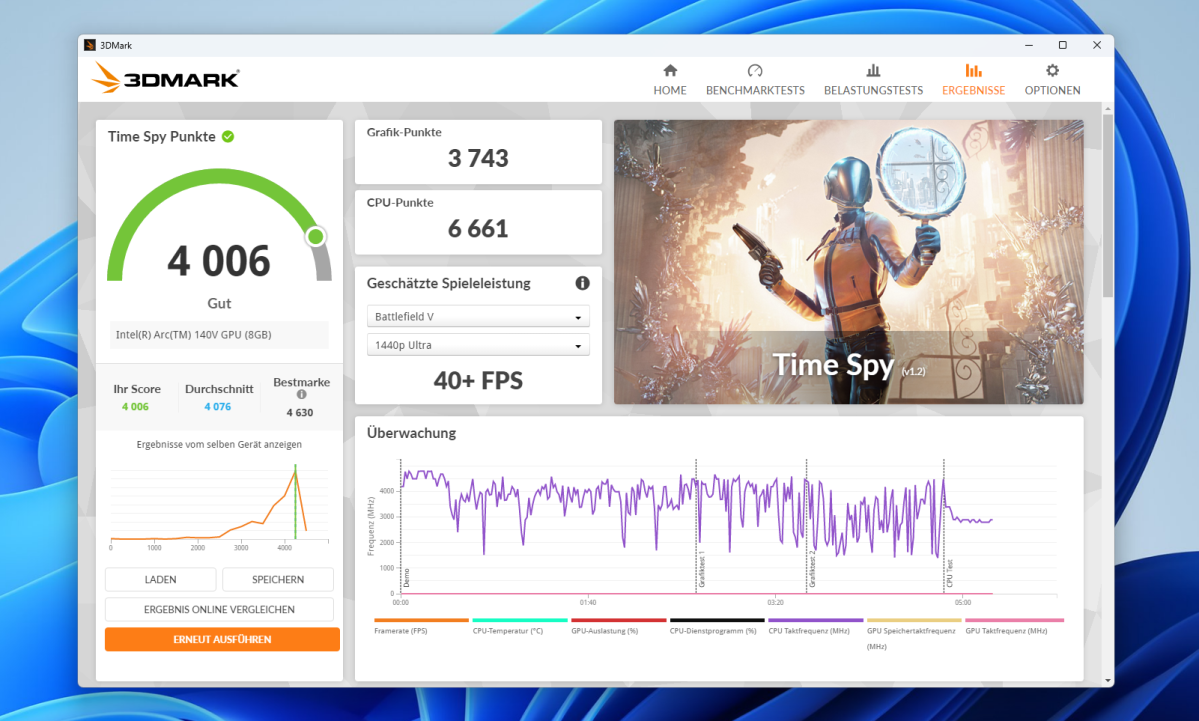Toggle the Framerate (FPS) legend swatch
The width and height of the screenshot is (1199, 721).
(421, 620)
